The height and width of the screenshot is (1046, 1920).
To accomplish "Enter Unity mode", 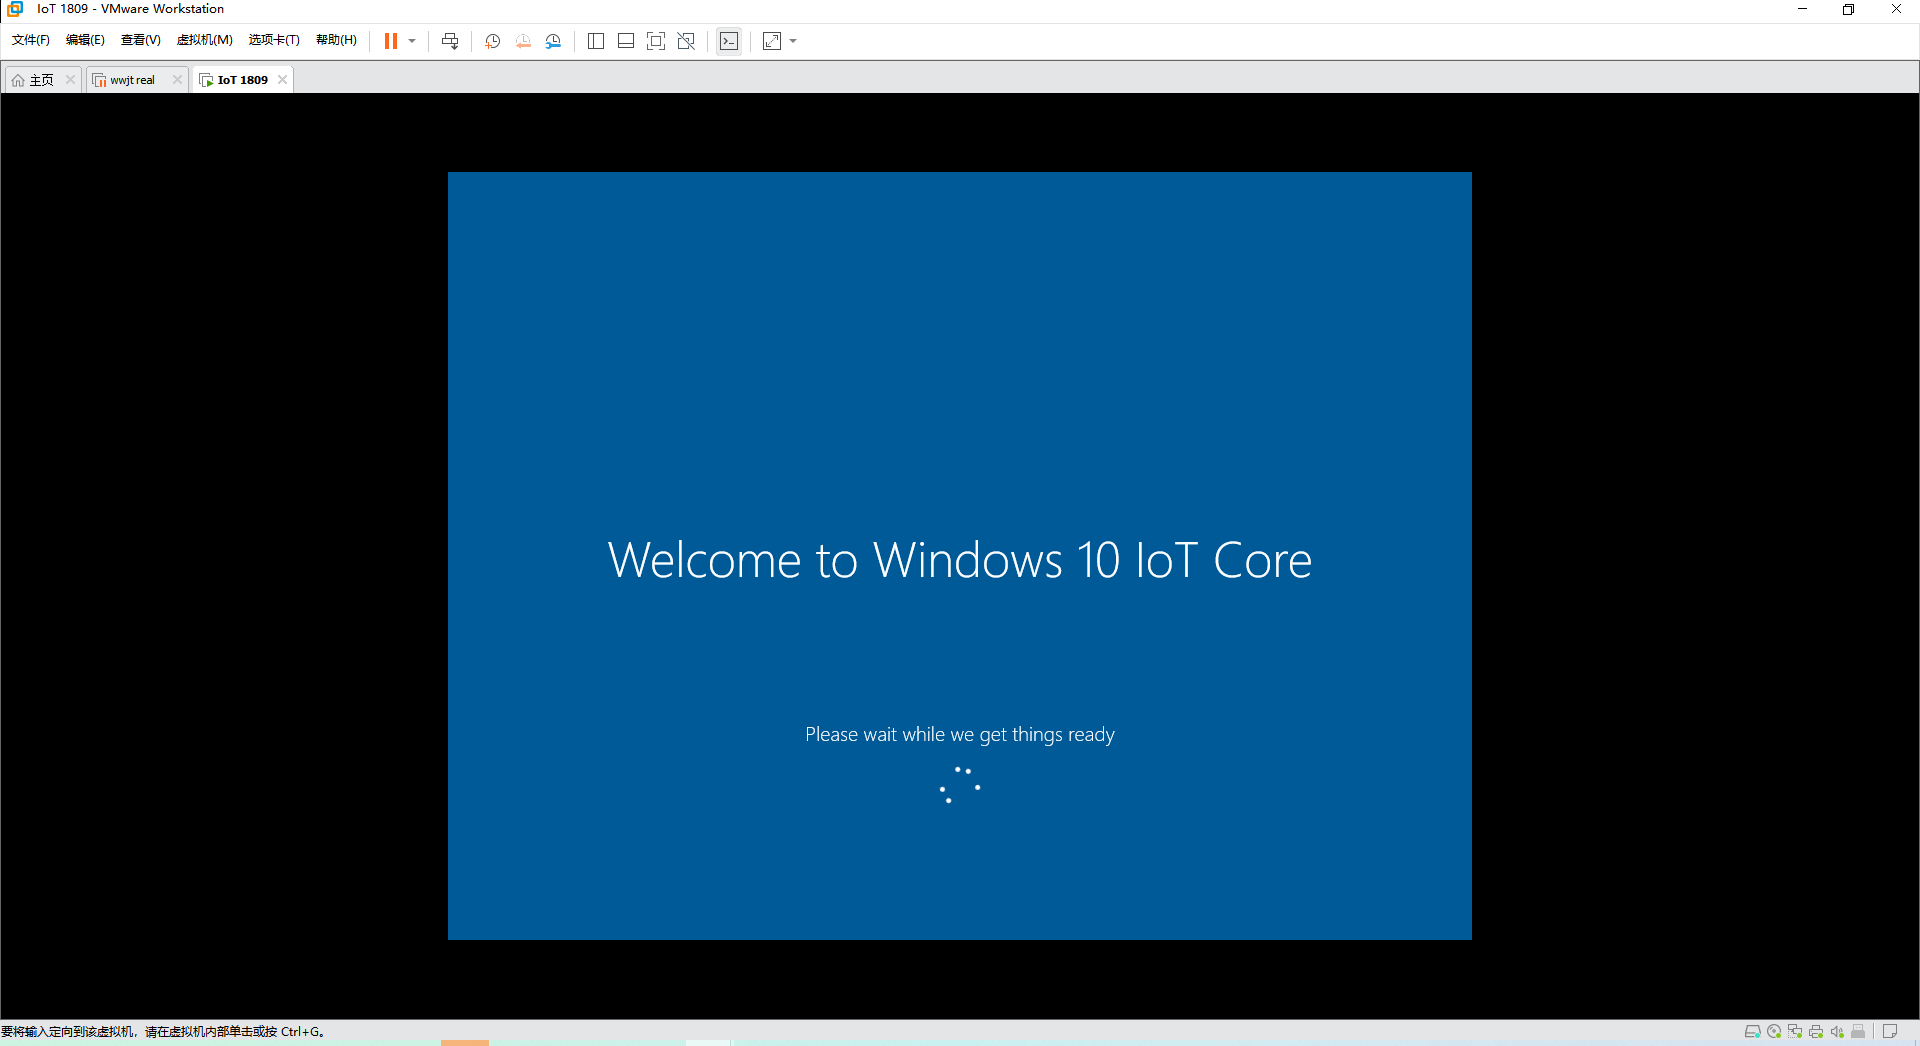I will tap(686, 41).
